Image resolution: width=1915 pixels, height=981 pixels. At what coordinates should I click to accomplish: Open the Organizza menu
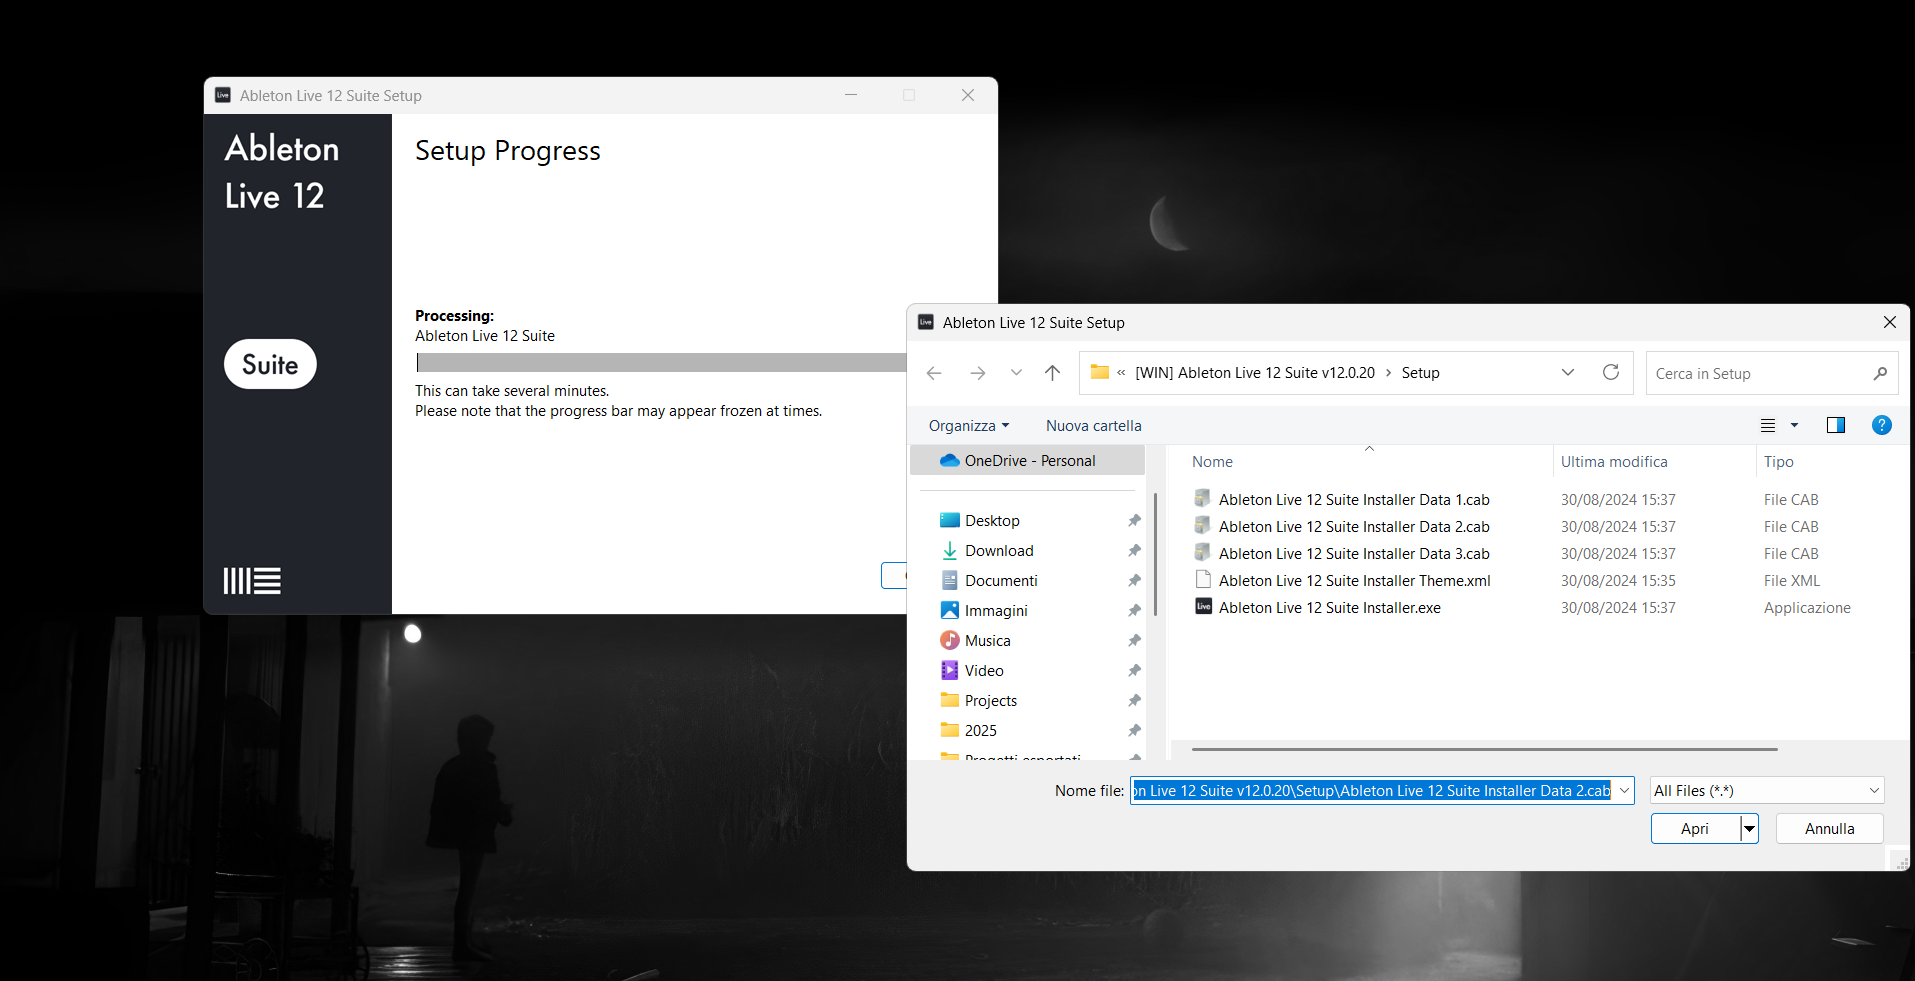[969, 425]
